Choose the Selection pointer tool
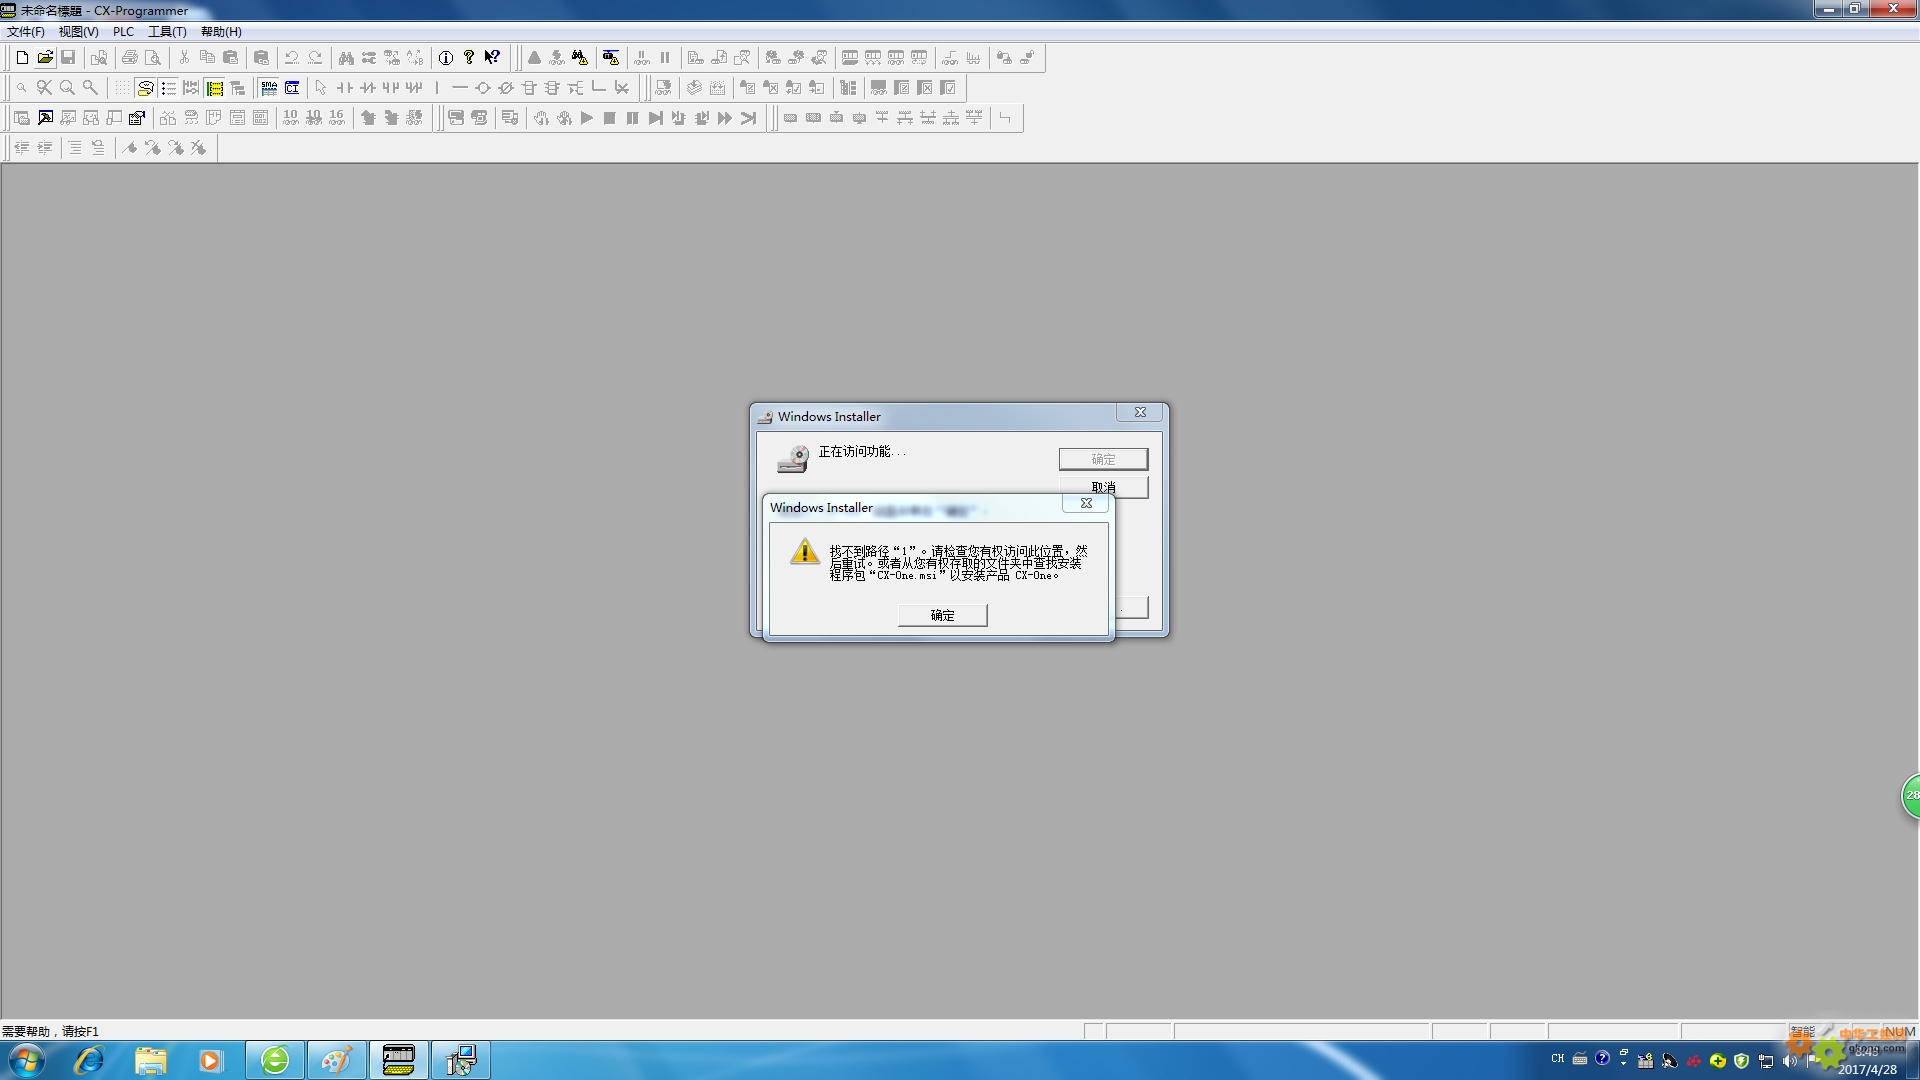 click(321, 88)
